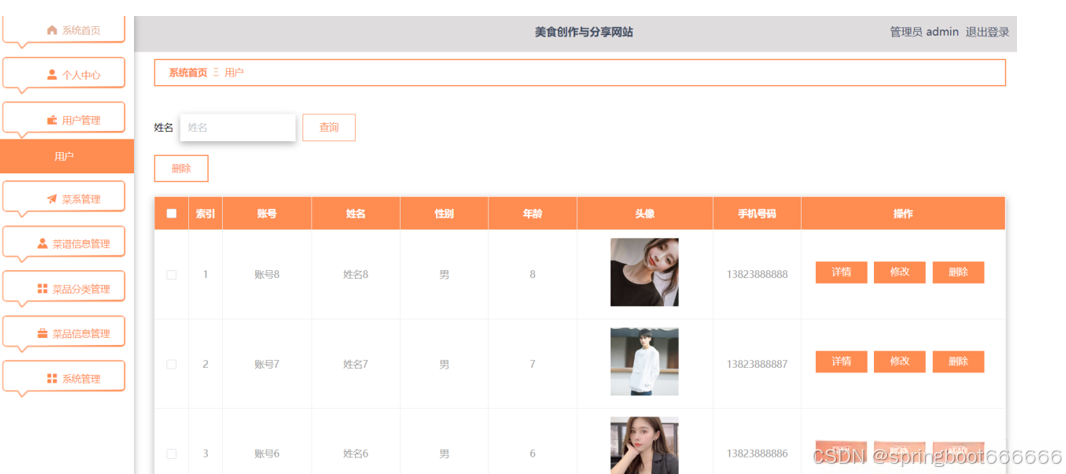
Task: Click phone number 13823888888
Action: [757, 275]
